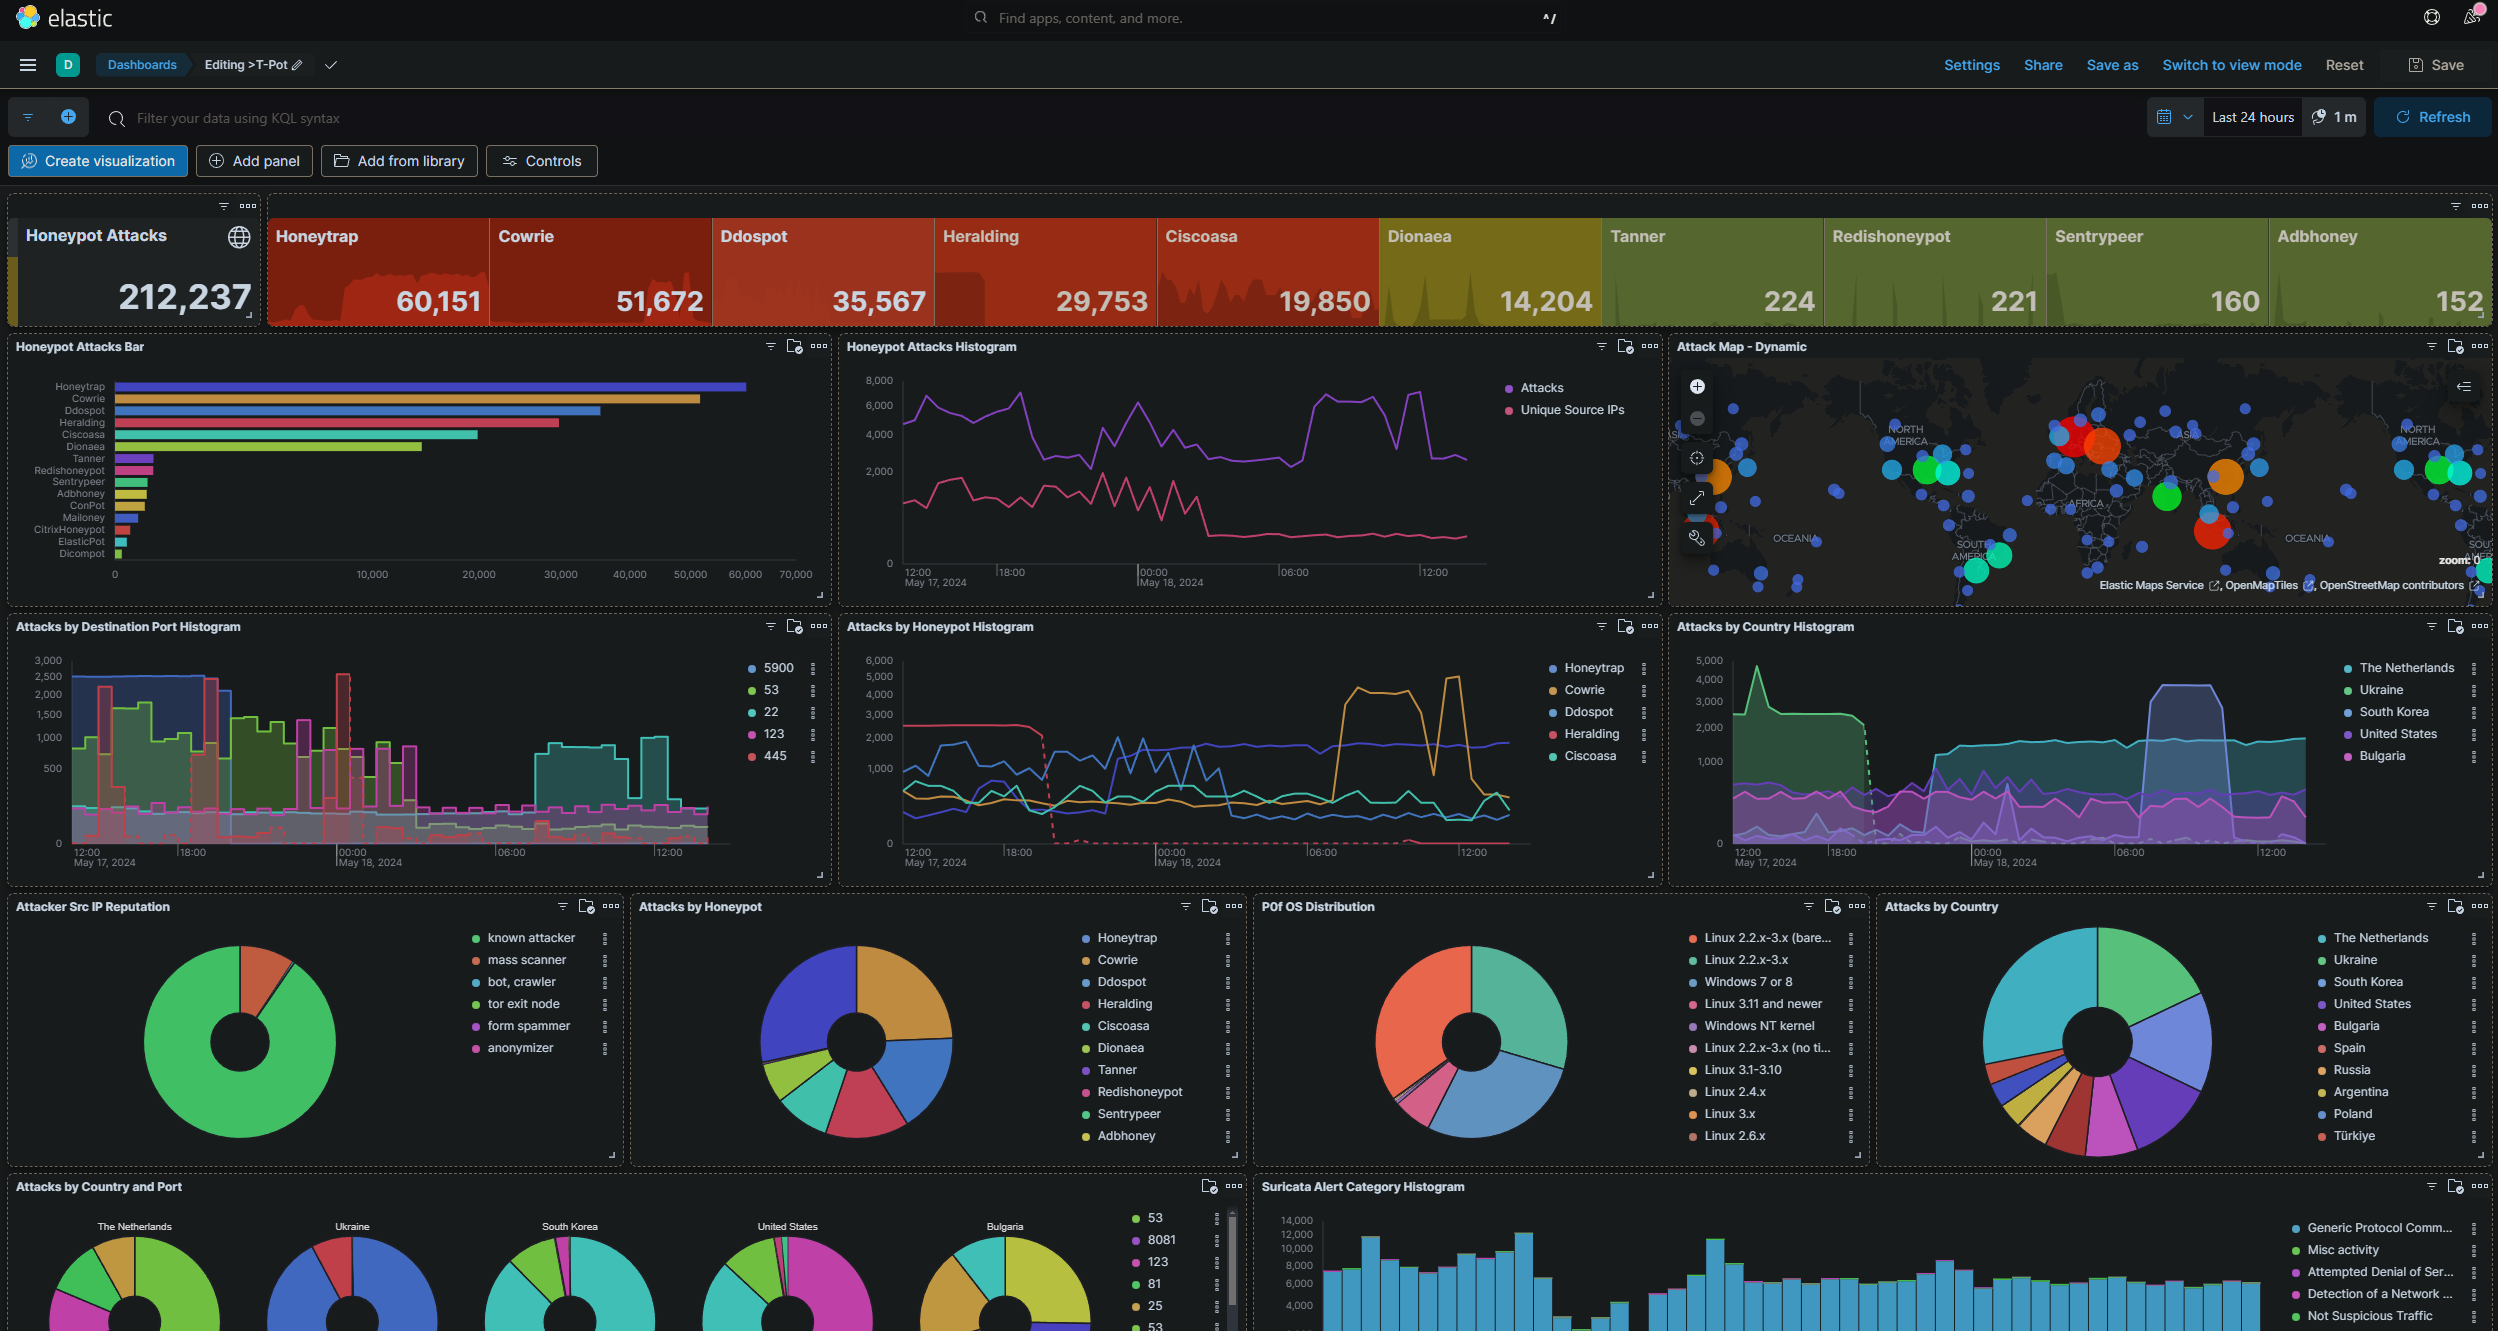
Task: Click the add filter plus icon
Action: (68, 117)
